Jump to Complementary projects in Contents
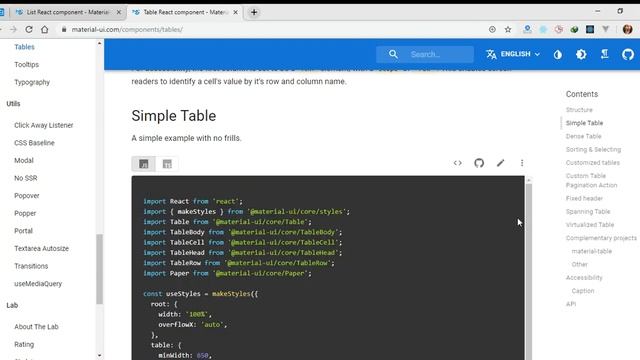Screen dimensions: 640x360 tap(601, 238)
